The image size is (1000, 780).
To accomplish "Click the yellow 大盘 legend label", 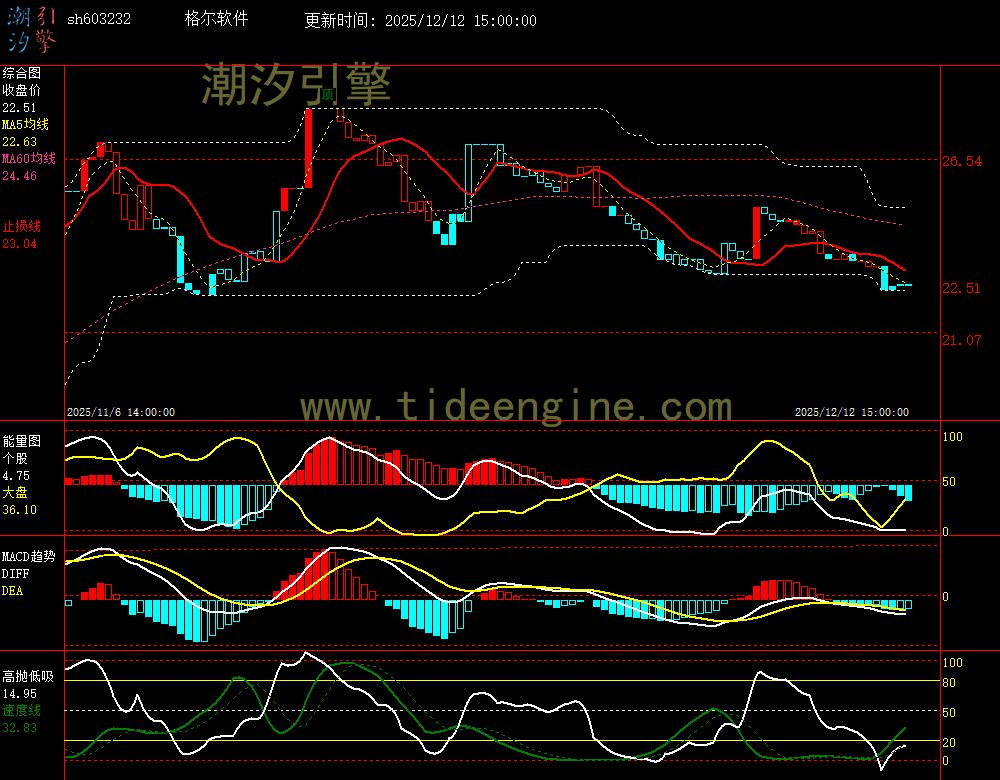I will tap(15, 493).
